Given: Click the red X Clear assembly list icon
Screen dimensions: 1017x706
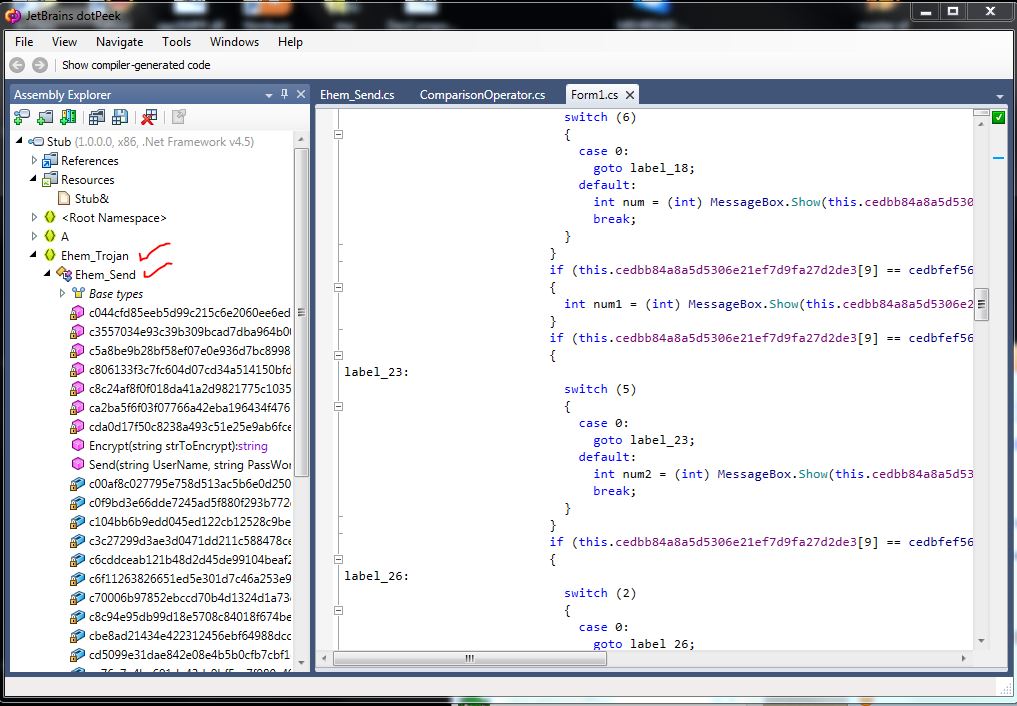Looking at the screenshot, I should coord(149,117).
